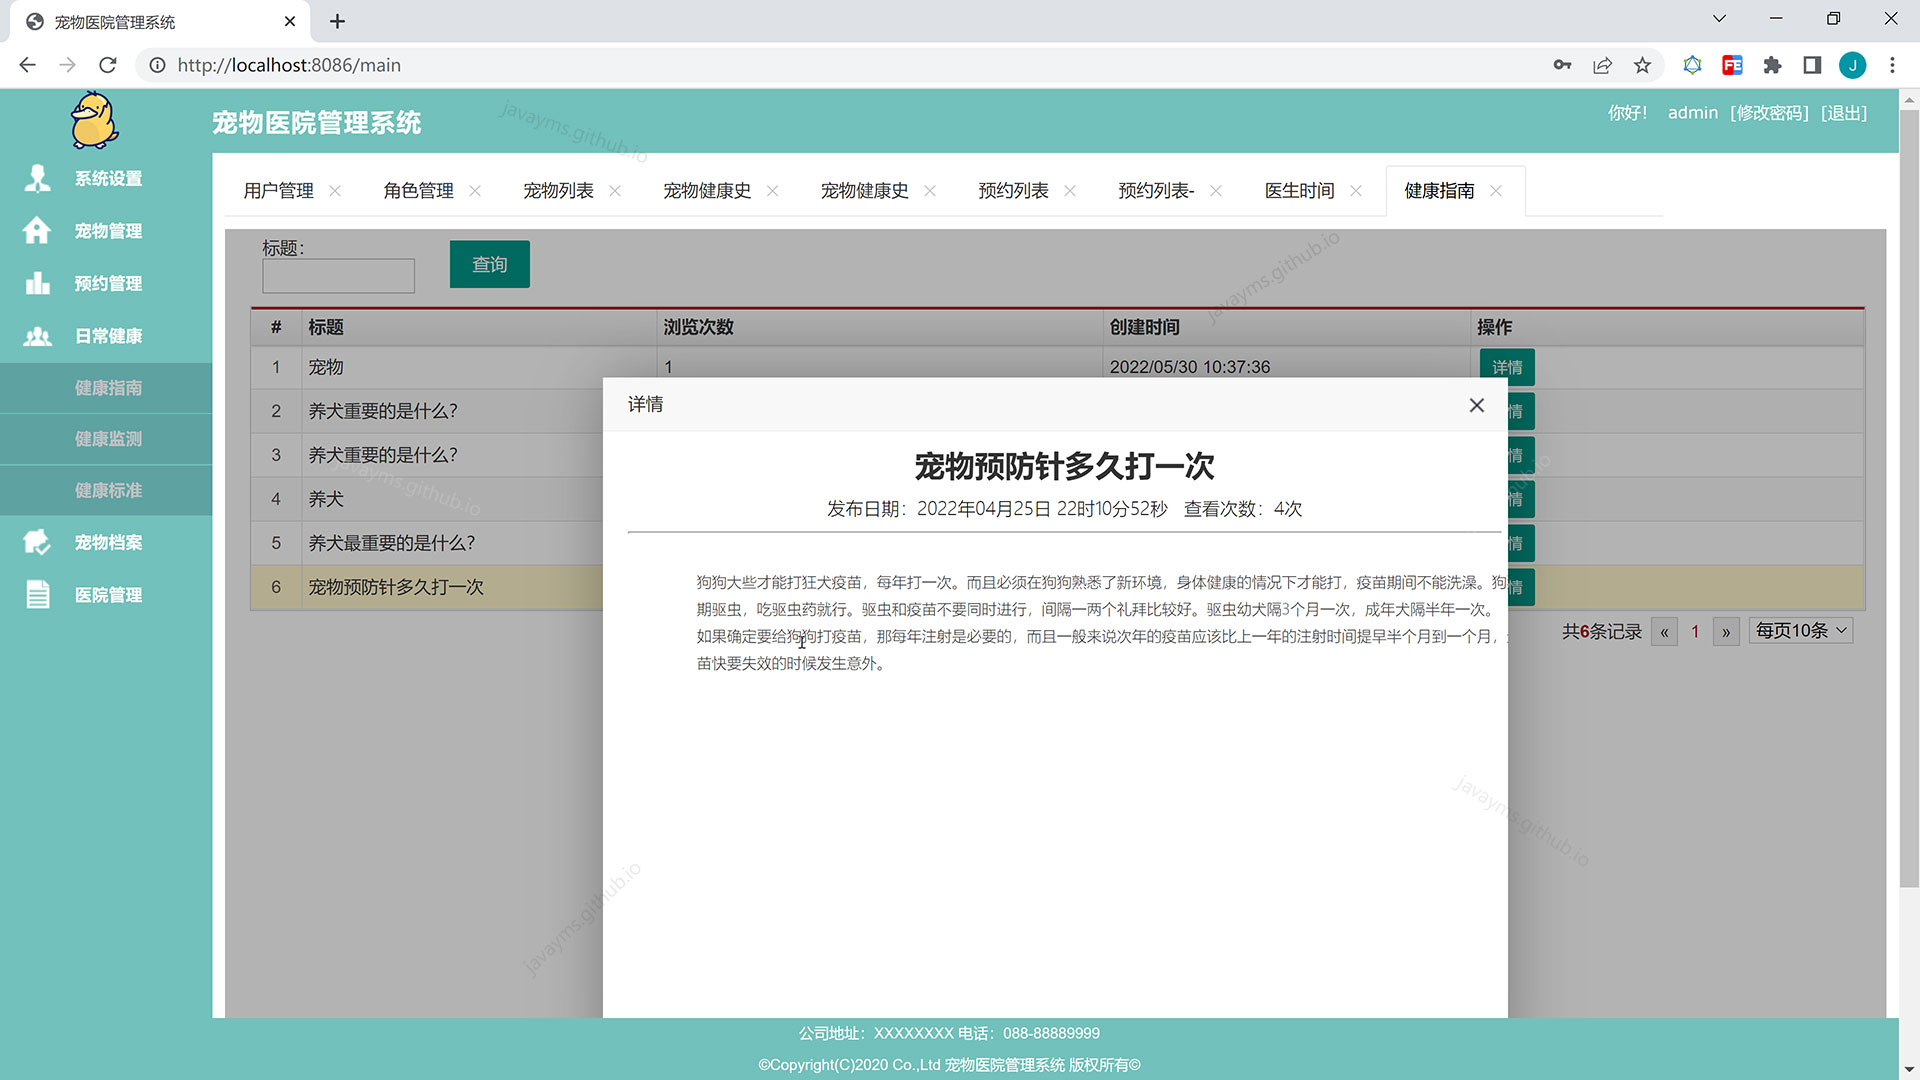This screenshot has height=1080, width=1920.
Task: Click the FE helper extension icon
Action: click(x=1732, y=65)
